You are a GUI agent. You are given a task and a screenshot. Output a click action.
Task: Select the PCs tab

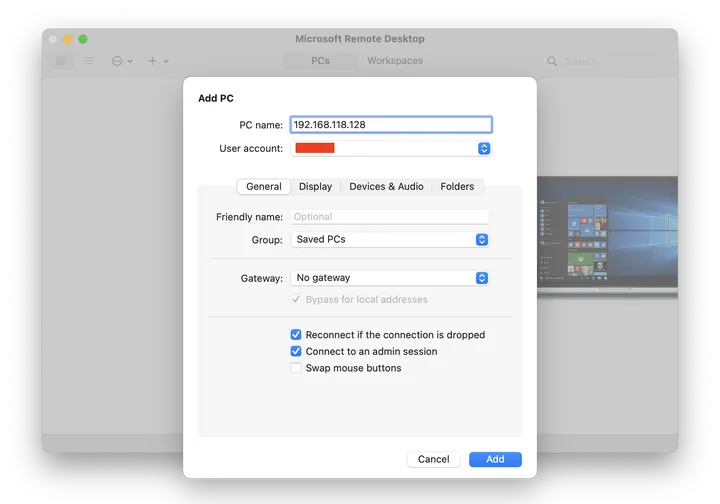320,61
